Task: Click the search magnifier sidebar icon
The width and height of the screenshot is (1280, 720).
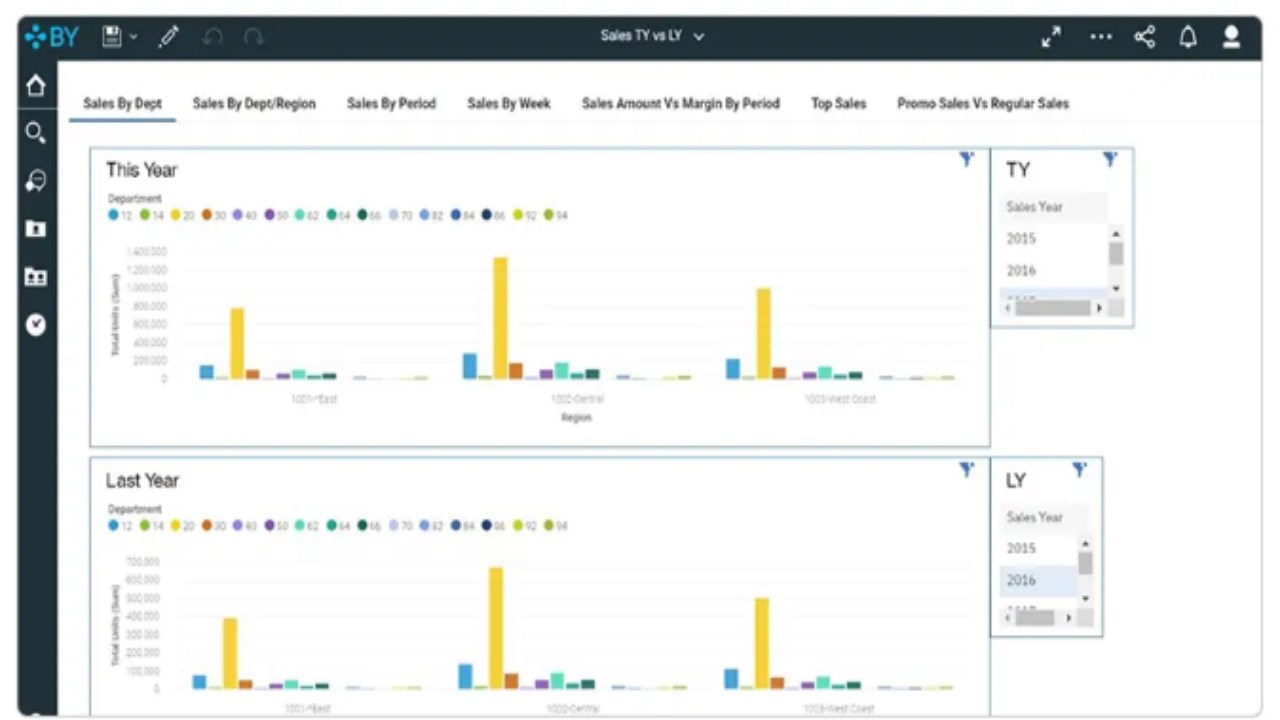Action: (36, 133)
